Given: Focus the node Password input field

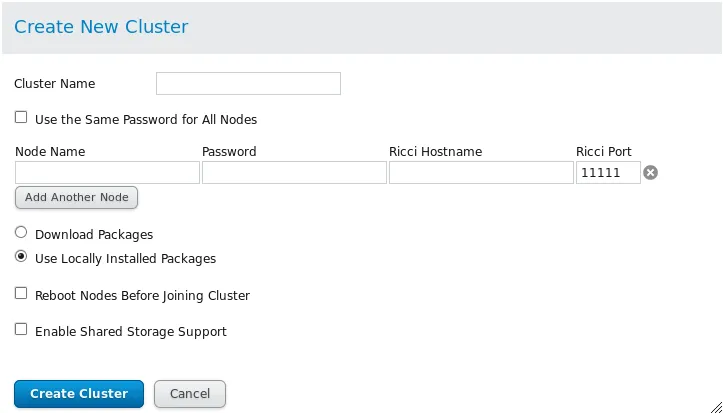Looking at the screenshot, I should click(294, 173).
